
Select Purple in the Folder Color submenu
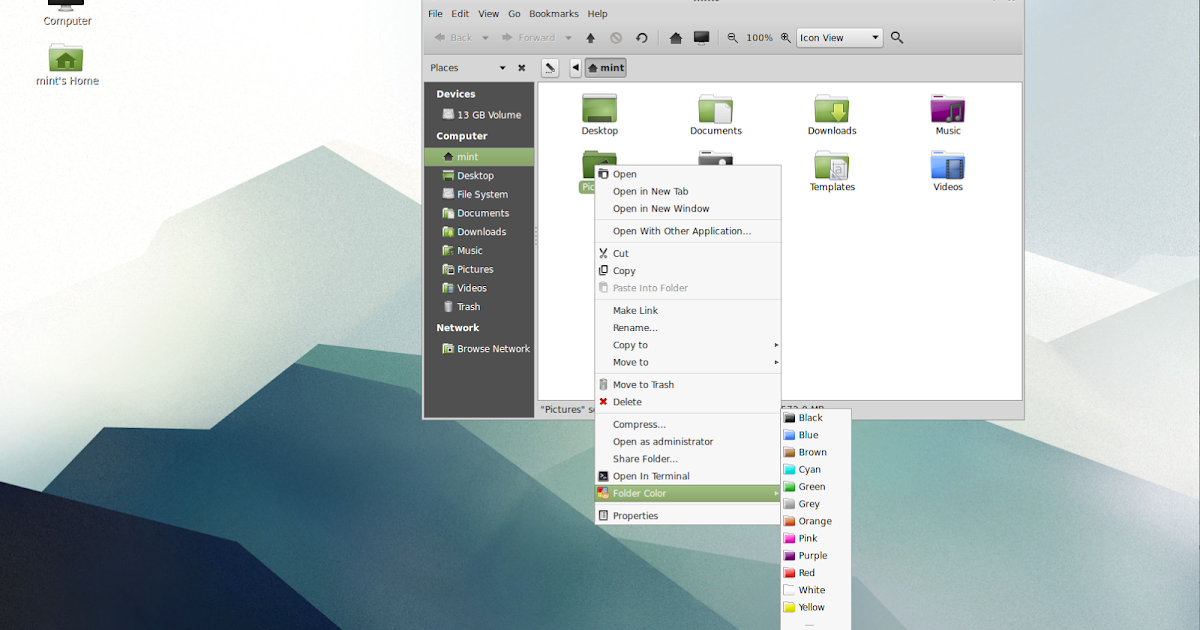click(x=810, y=555)
